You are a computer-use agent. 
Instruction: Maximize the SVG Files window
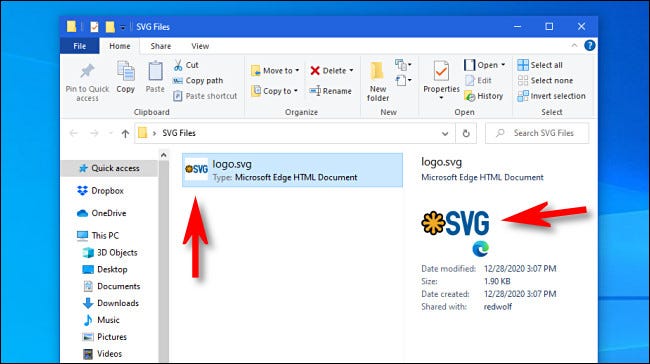(x=549, y=27)
